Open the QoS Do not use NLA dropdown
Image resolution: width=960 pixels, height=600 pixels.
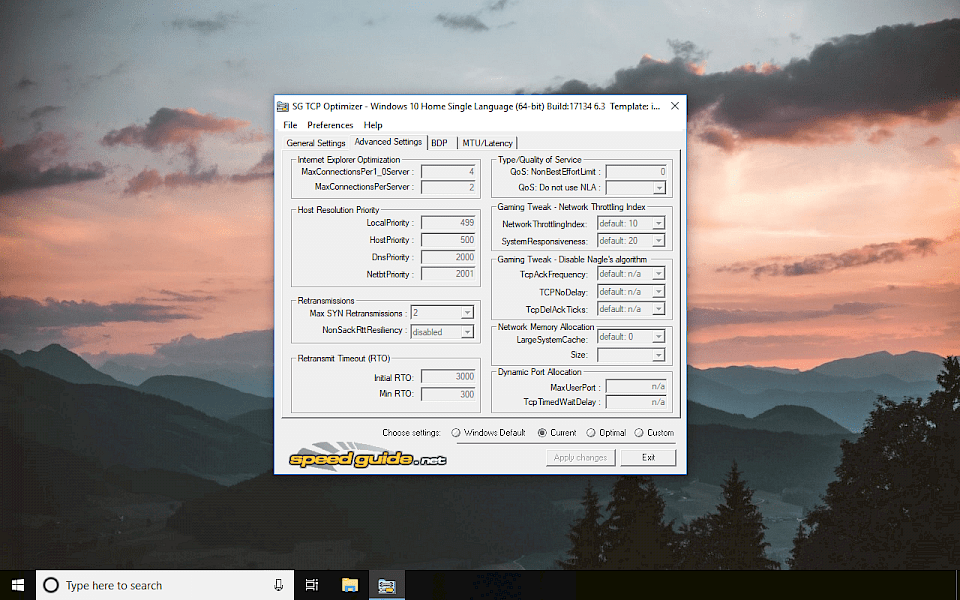(659, 189)
